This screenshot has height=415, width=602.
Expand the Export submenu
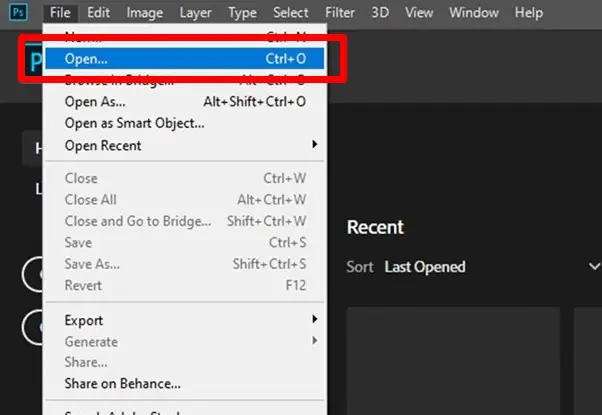click(x=185, y=320)
